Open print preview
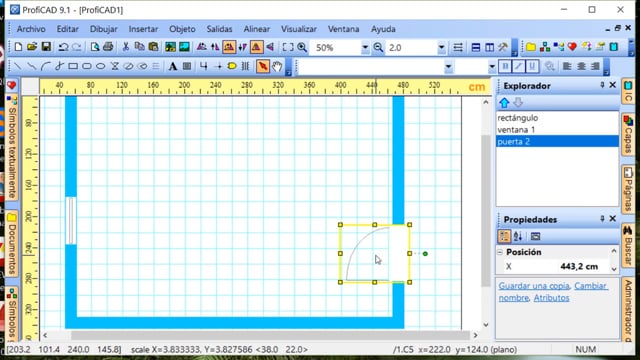The image size is (640, 360). [x=95, y=47]
